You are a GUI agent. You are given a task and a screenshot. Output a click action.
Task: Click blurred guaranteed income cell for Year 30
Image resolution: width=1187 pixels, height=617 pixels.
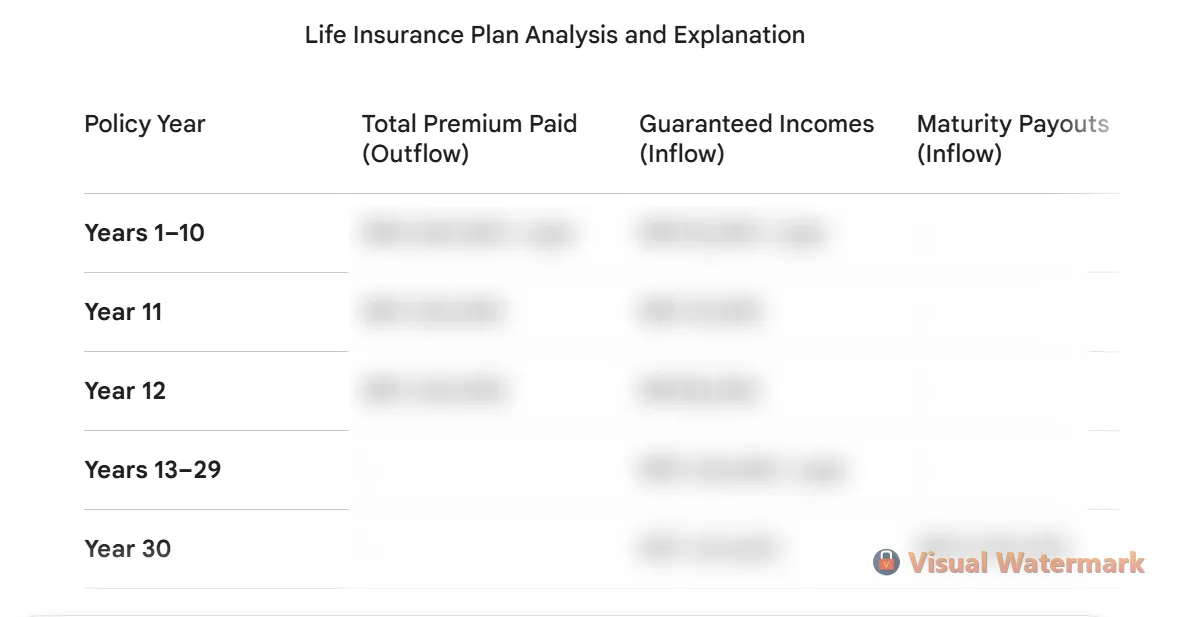pyautogui.click(x=708, y=548)
